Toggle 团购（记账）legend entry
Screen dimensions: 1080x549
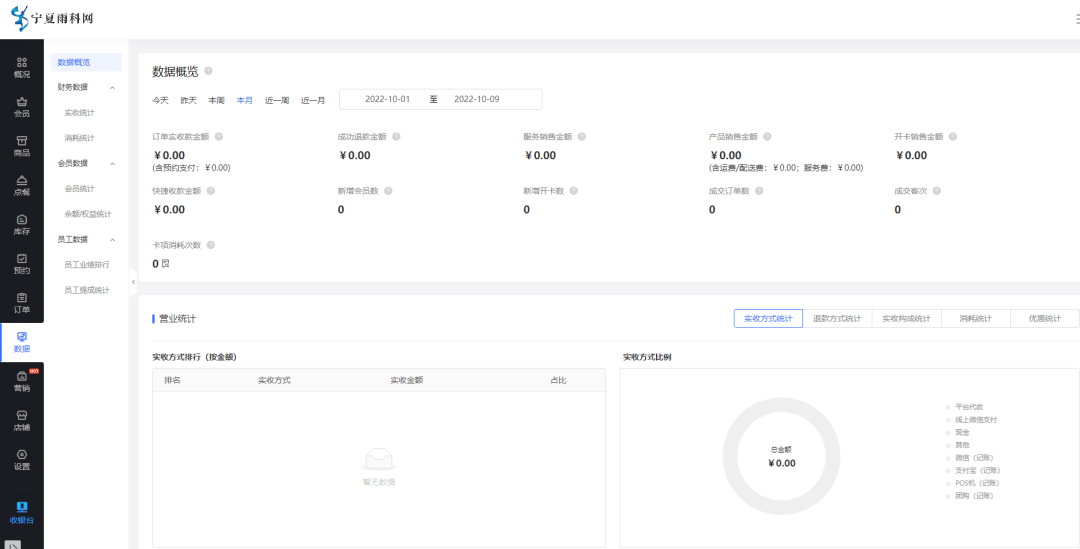(x=970, y=496)
